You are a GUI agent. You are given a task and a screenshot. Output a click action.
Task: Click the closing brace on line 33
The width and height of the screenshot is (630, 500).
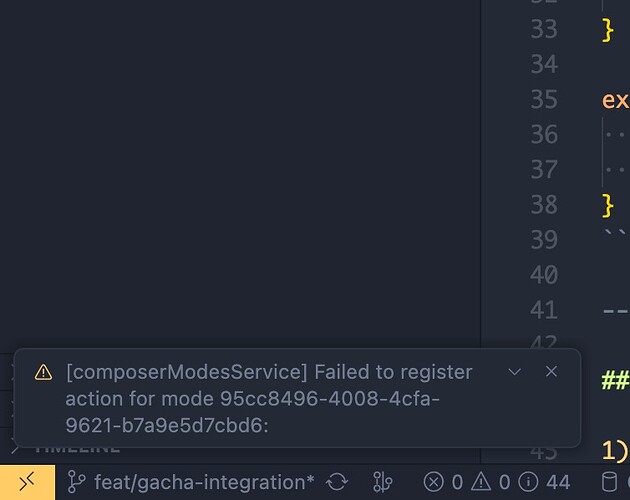click(608, 29)
